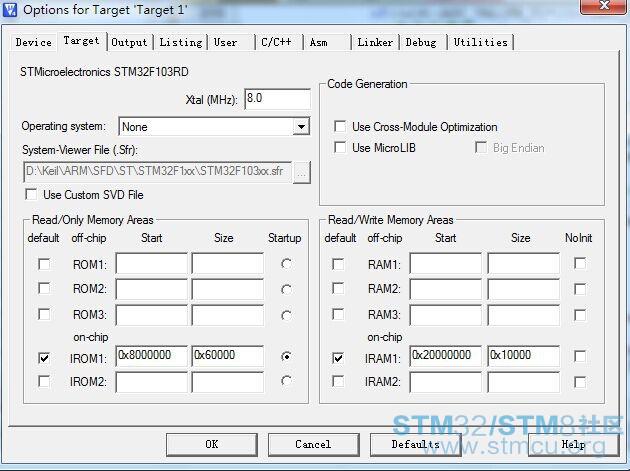Enable NoInit for RAM2

pos(580,289)
